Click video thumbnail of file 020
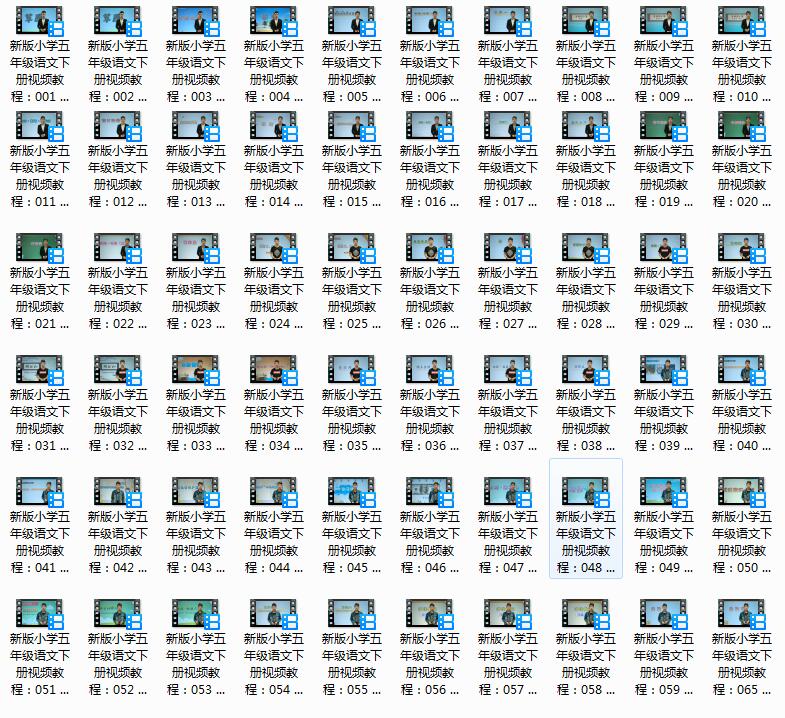This screenshot has height=718, width=785. click(741, 126)
